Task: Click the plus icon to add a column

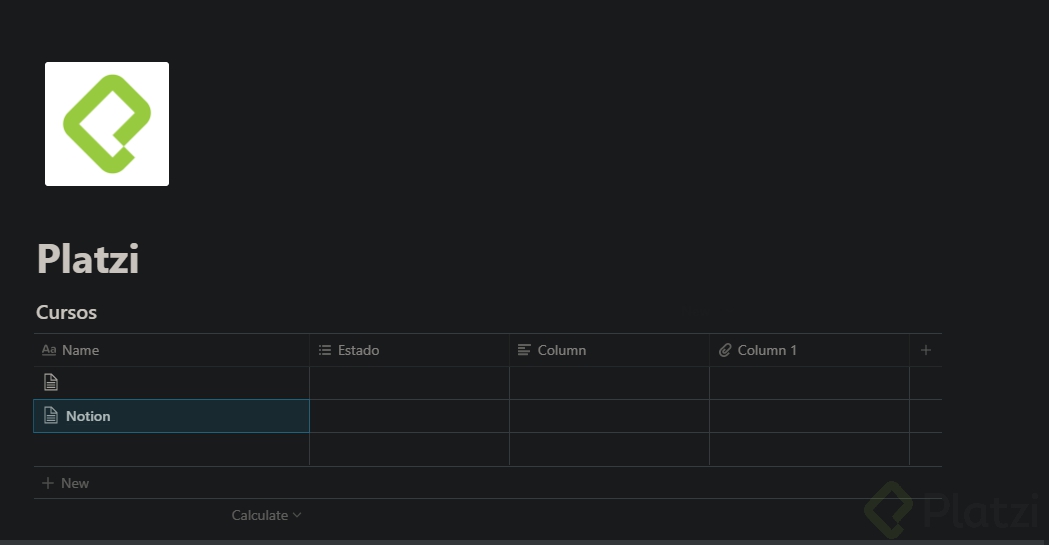Action: pyautogui.click(x=926, y=350)
